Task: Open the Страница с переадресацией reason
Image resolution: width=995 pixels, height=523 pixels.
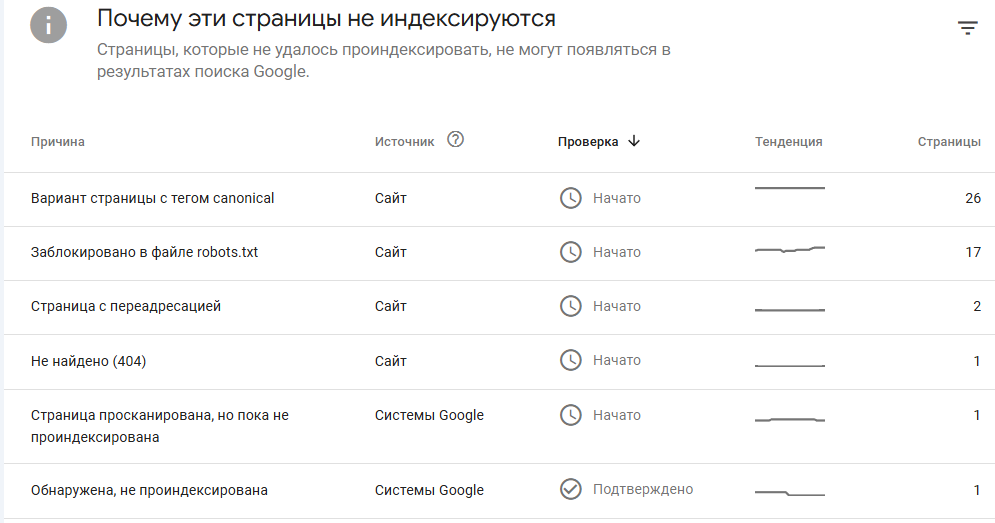Action: (126, 306)
